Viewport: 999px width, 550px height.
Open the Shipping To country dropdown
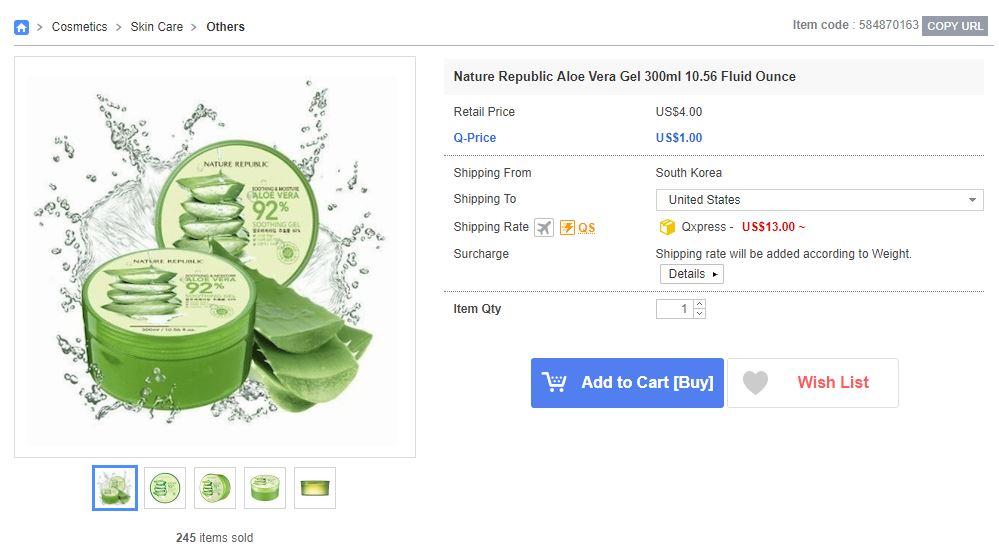click(x=819, y=200)
